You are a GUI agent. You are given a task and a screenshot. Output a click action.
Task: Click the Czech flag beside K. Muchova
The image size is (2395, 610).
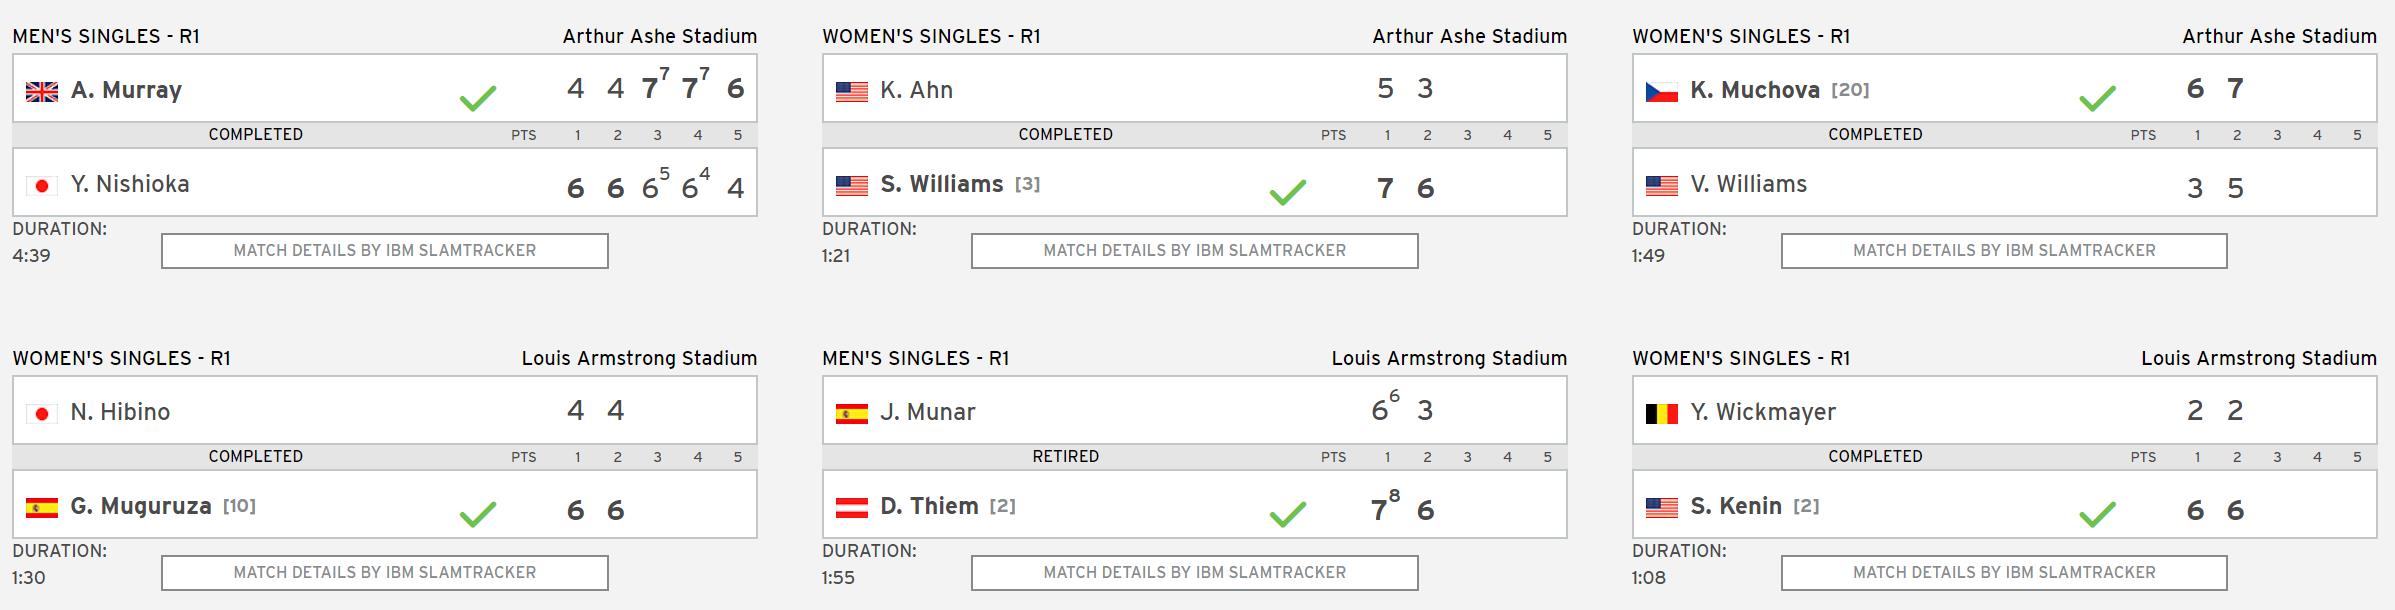[1661, 92]
